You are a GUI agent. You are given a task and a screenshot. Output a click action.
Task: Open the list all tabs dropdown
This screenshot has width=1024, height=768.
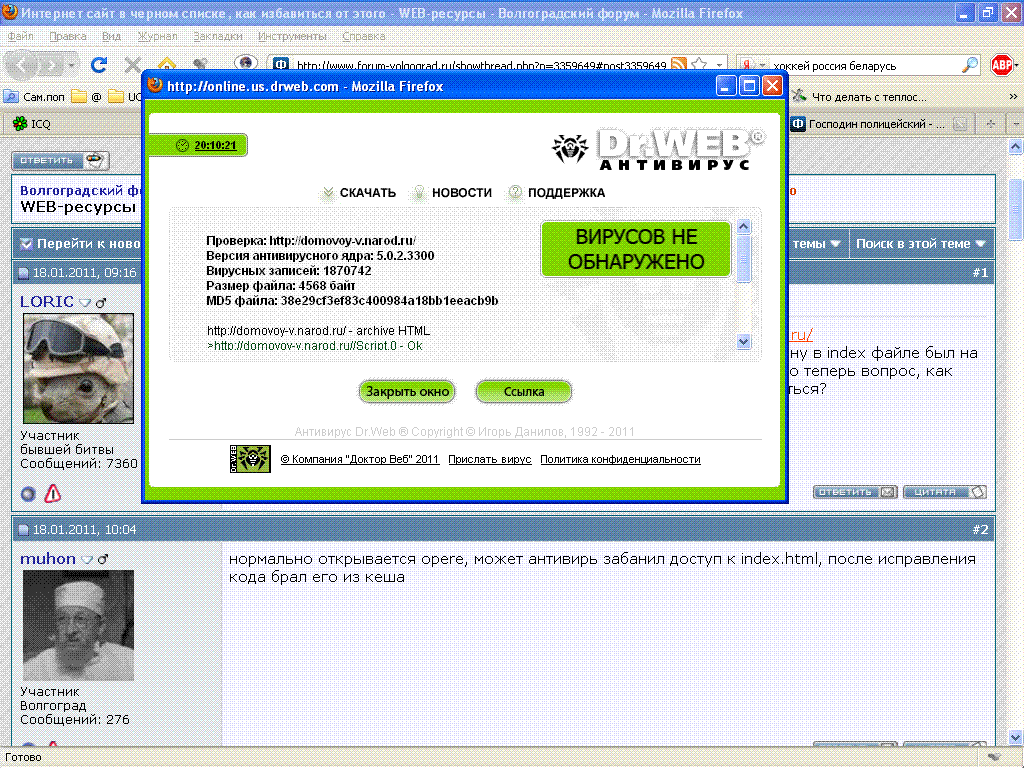(x=1016, y=123)
